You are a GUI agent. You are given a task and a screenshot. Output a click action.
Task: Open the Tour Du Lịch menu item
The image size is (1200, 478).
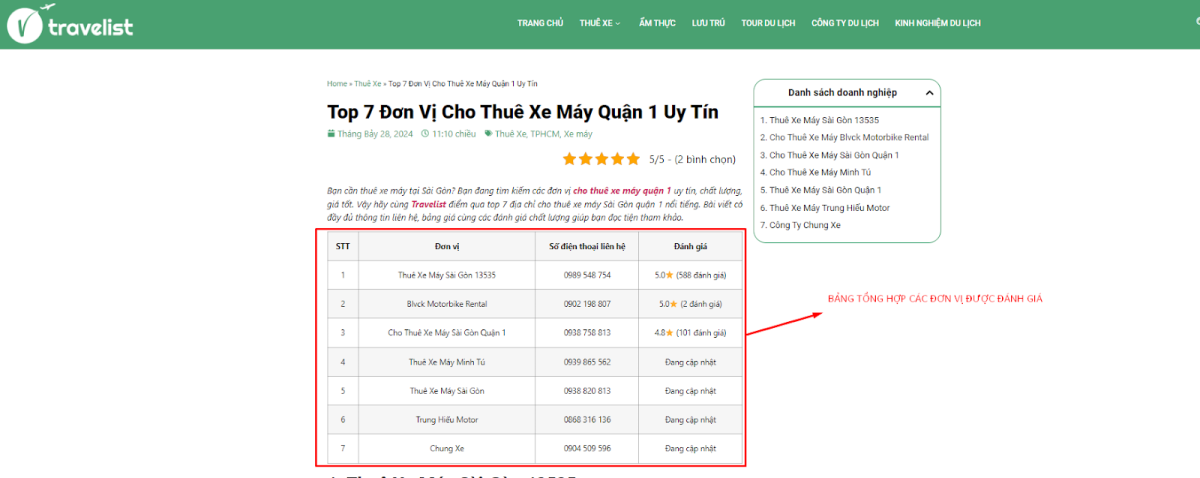point(768,23)
